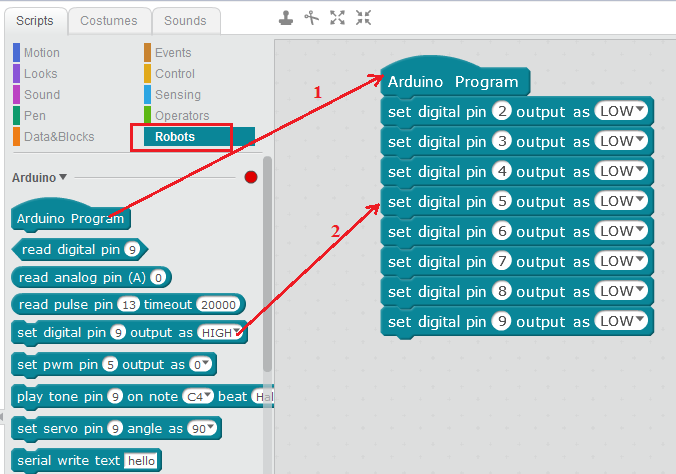Image resolution: width=676 pixels, height=474 pixels.
Task: Open the Events block category
Action: coord(173,53)
